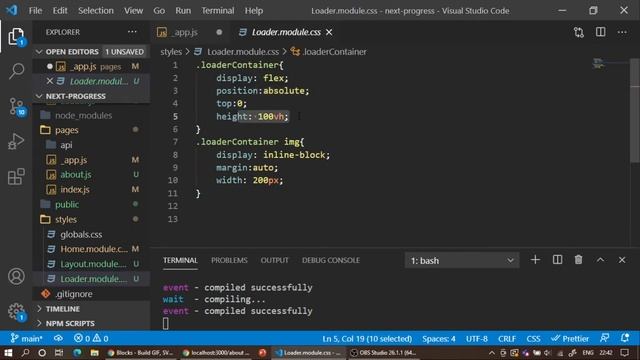Viewport: 640px width, 360px height.
Task: Collapse the styles folder
Action: (91, 220)
